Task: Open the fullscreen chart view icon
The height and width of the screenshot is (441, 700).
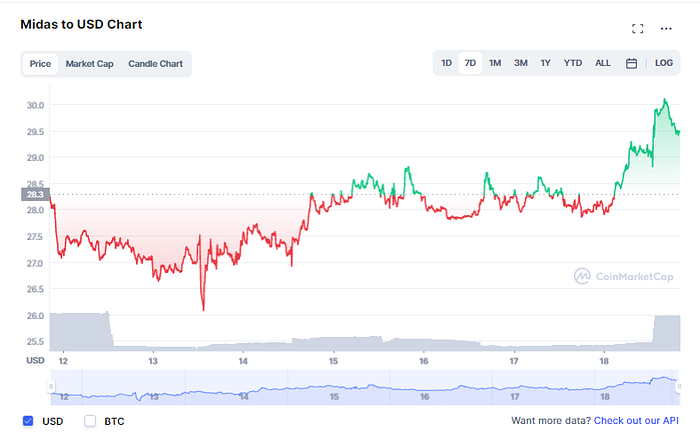Action: 638,29
